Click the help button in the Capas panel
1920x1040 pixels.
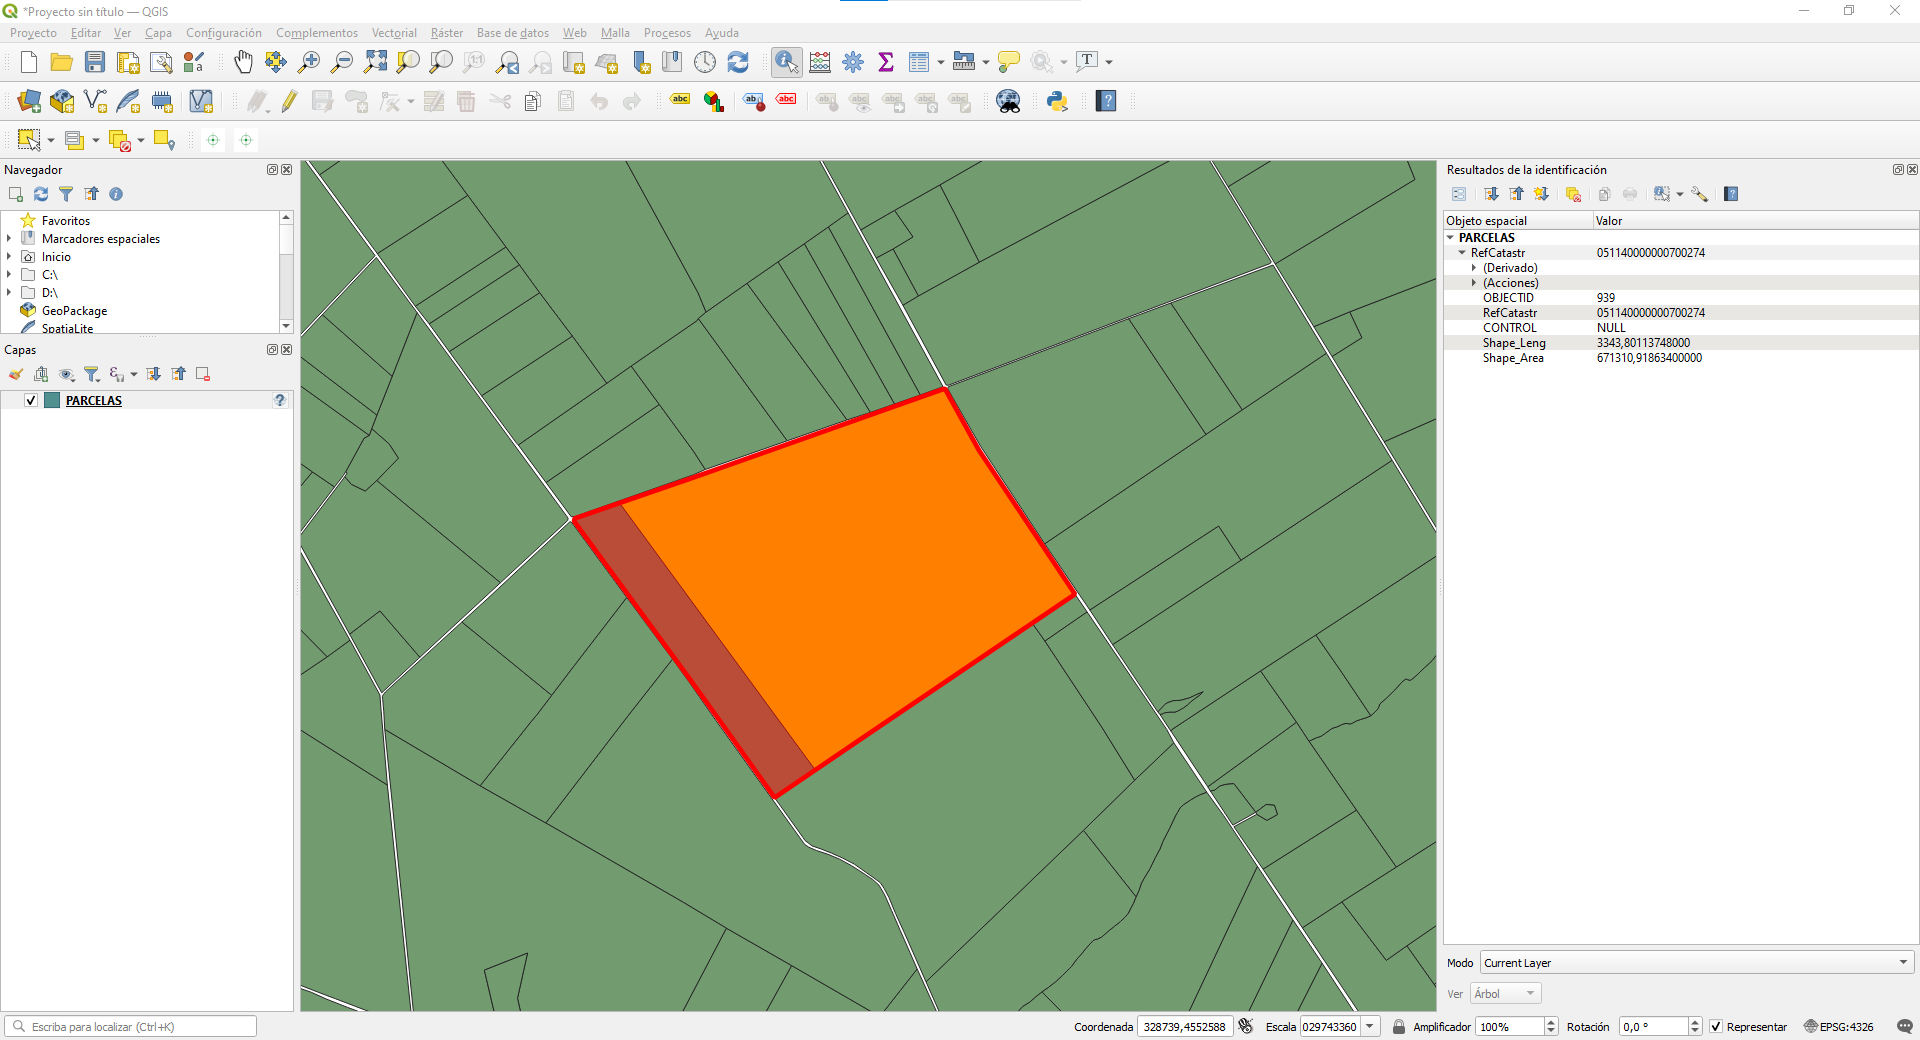tap(279, 400)
